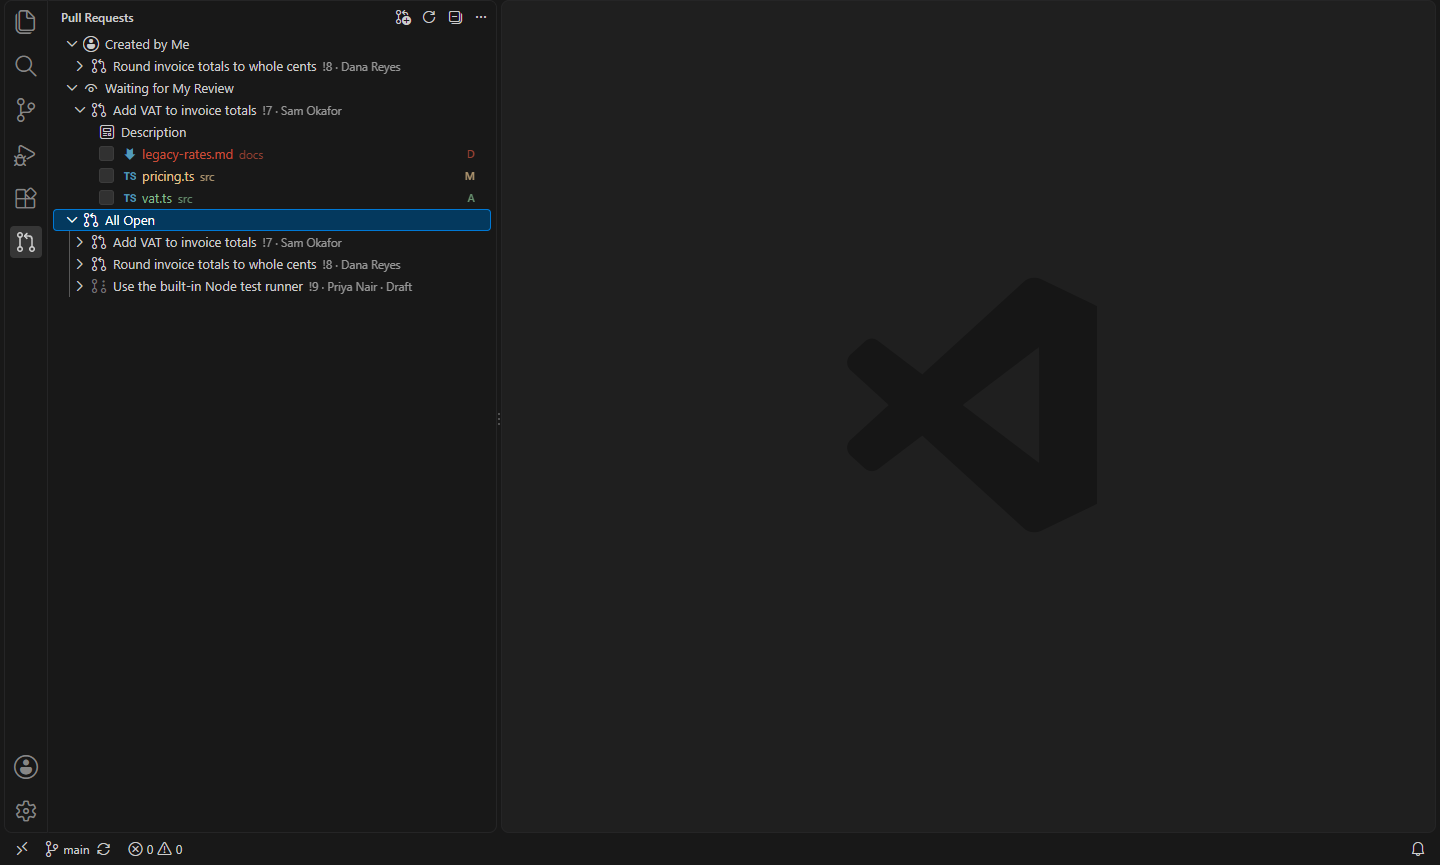Click the main branch in status bar
1440x865 pixels.
(68, 849)
